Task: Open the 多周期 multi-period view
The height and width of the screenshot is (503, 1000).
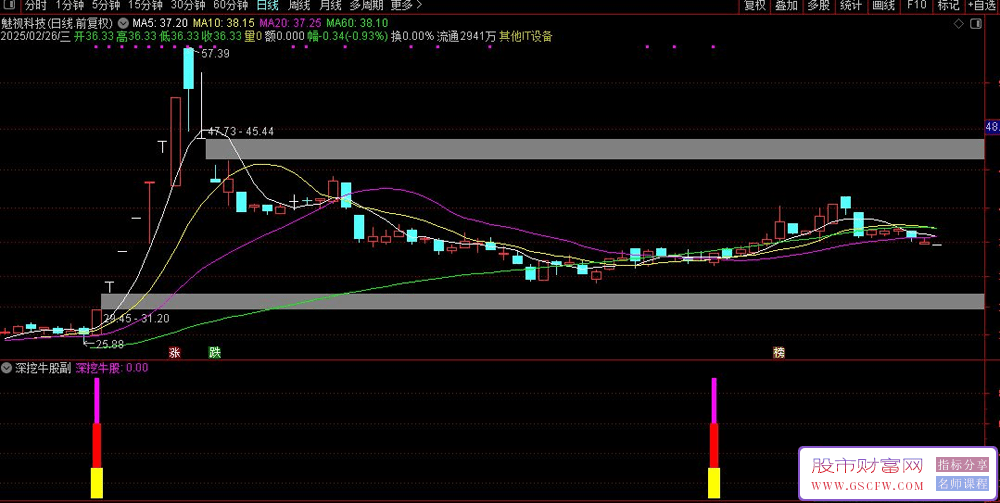Action: point(367,6)
